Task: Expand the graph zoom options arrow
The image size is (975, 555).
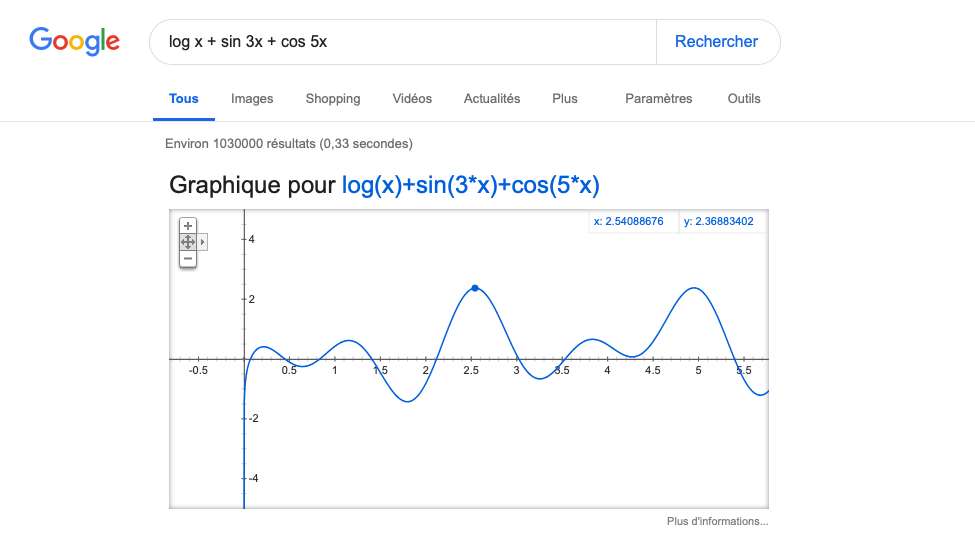Action: (x=203, y=242)
